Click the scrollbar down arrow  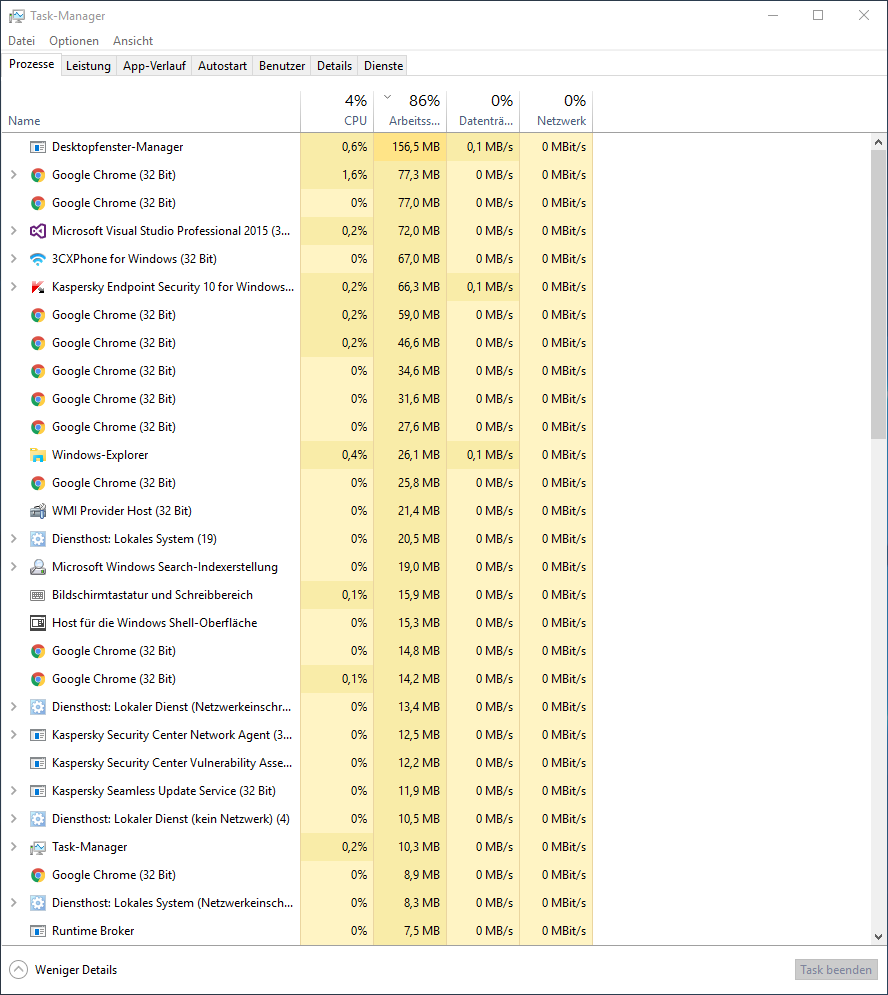coord(878,937)
